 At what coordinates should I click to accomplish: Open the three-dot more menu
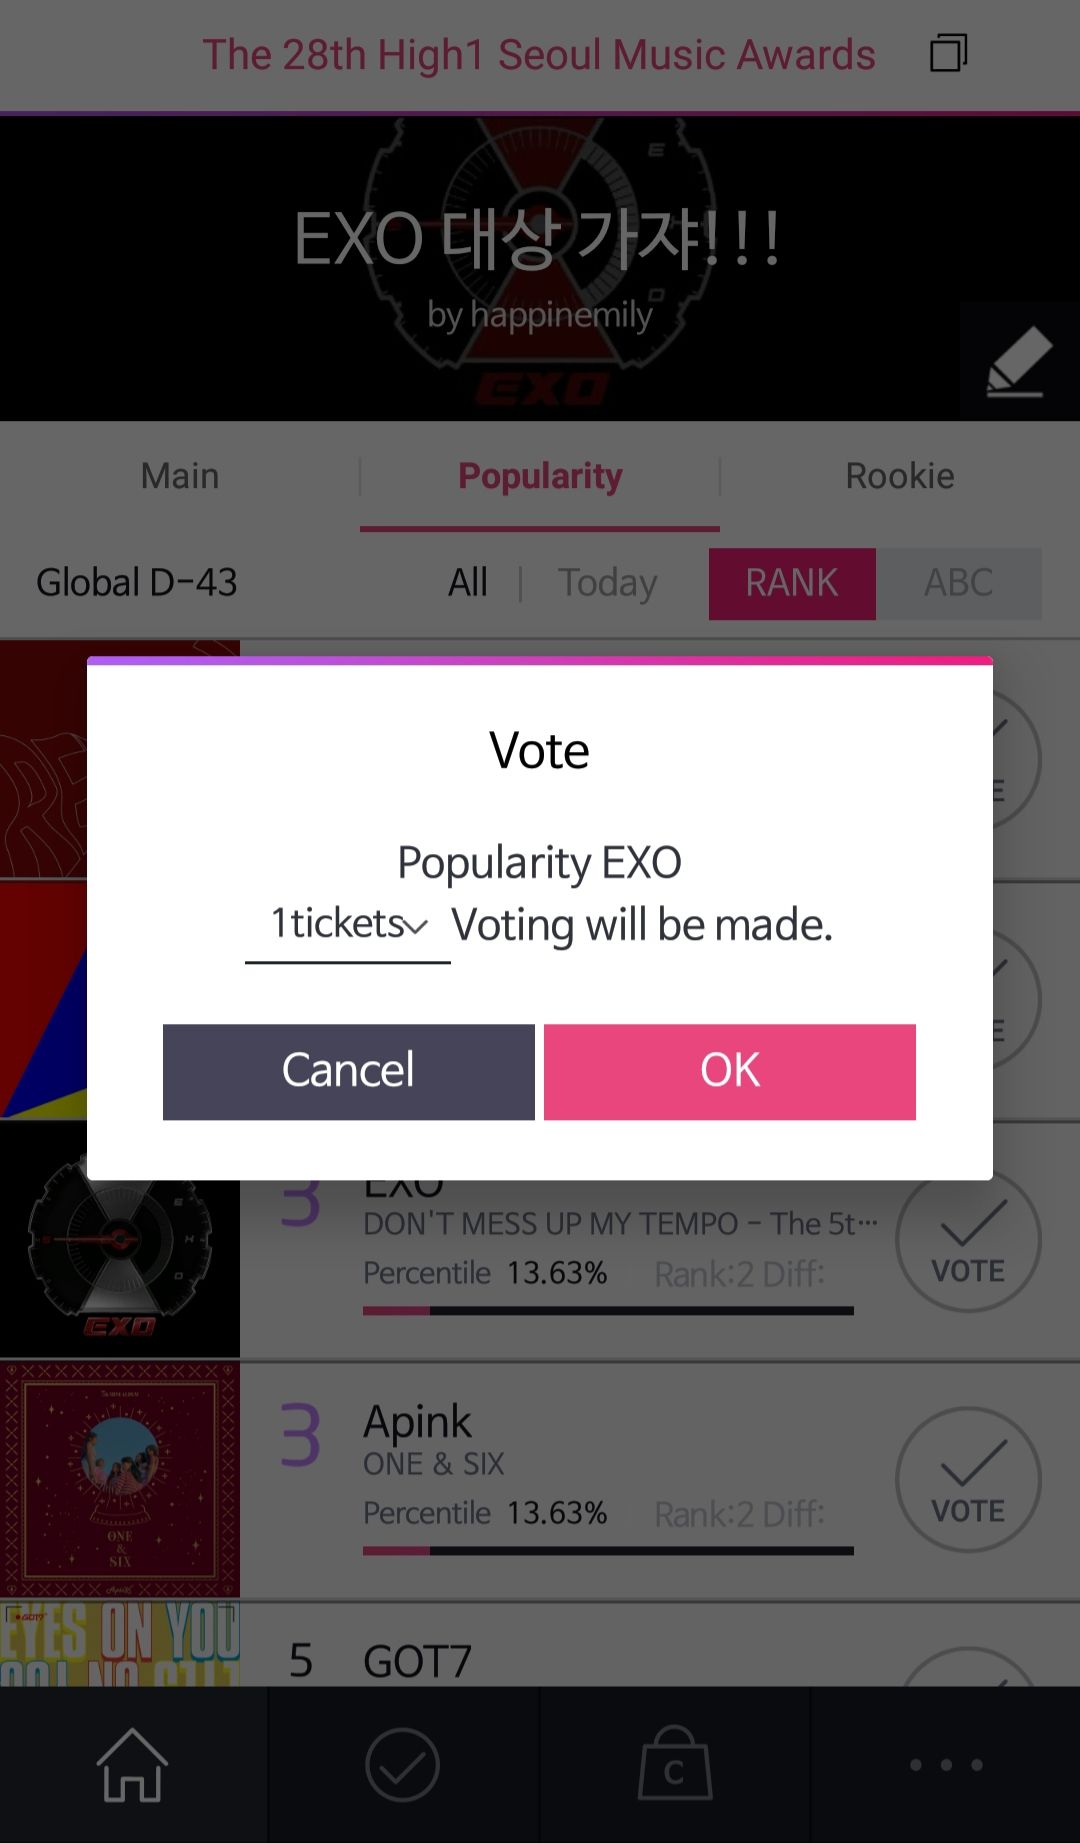point(946,1765)
